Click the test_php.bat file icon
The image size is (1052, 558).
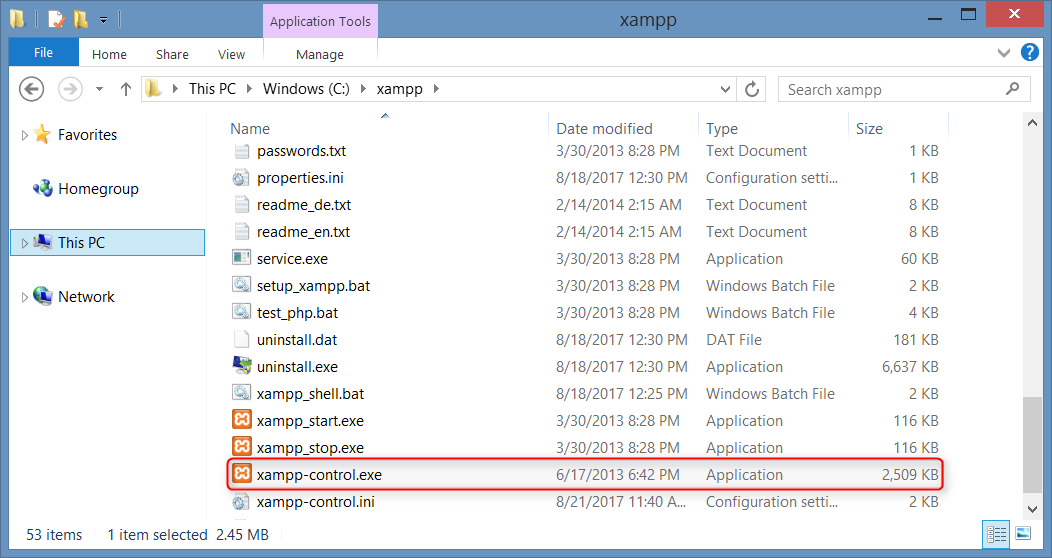click(242, 311)
